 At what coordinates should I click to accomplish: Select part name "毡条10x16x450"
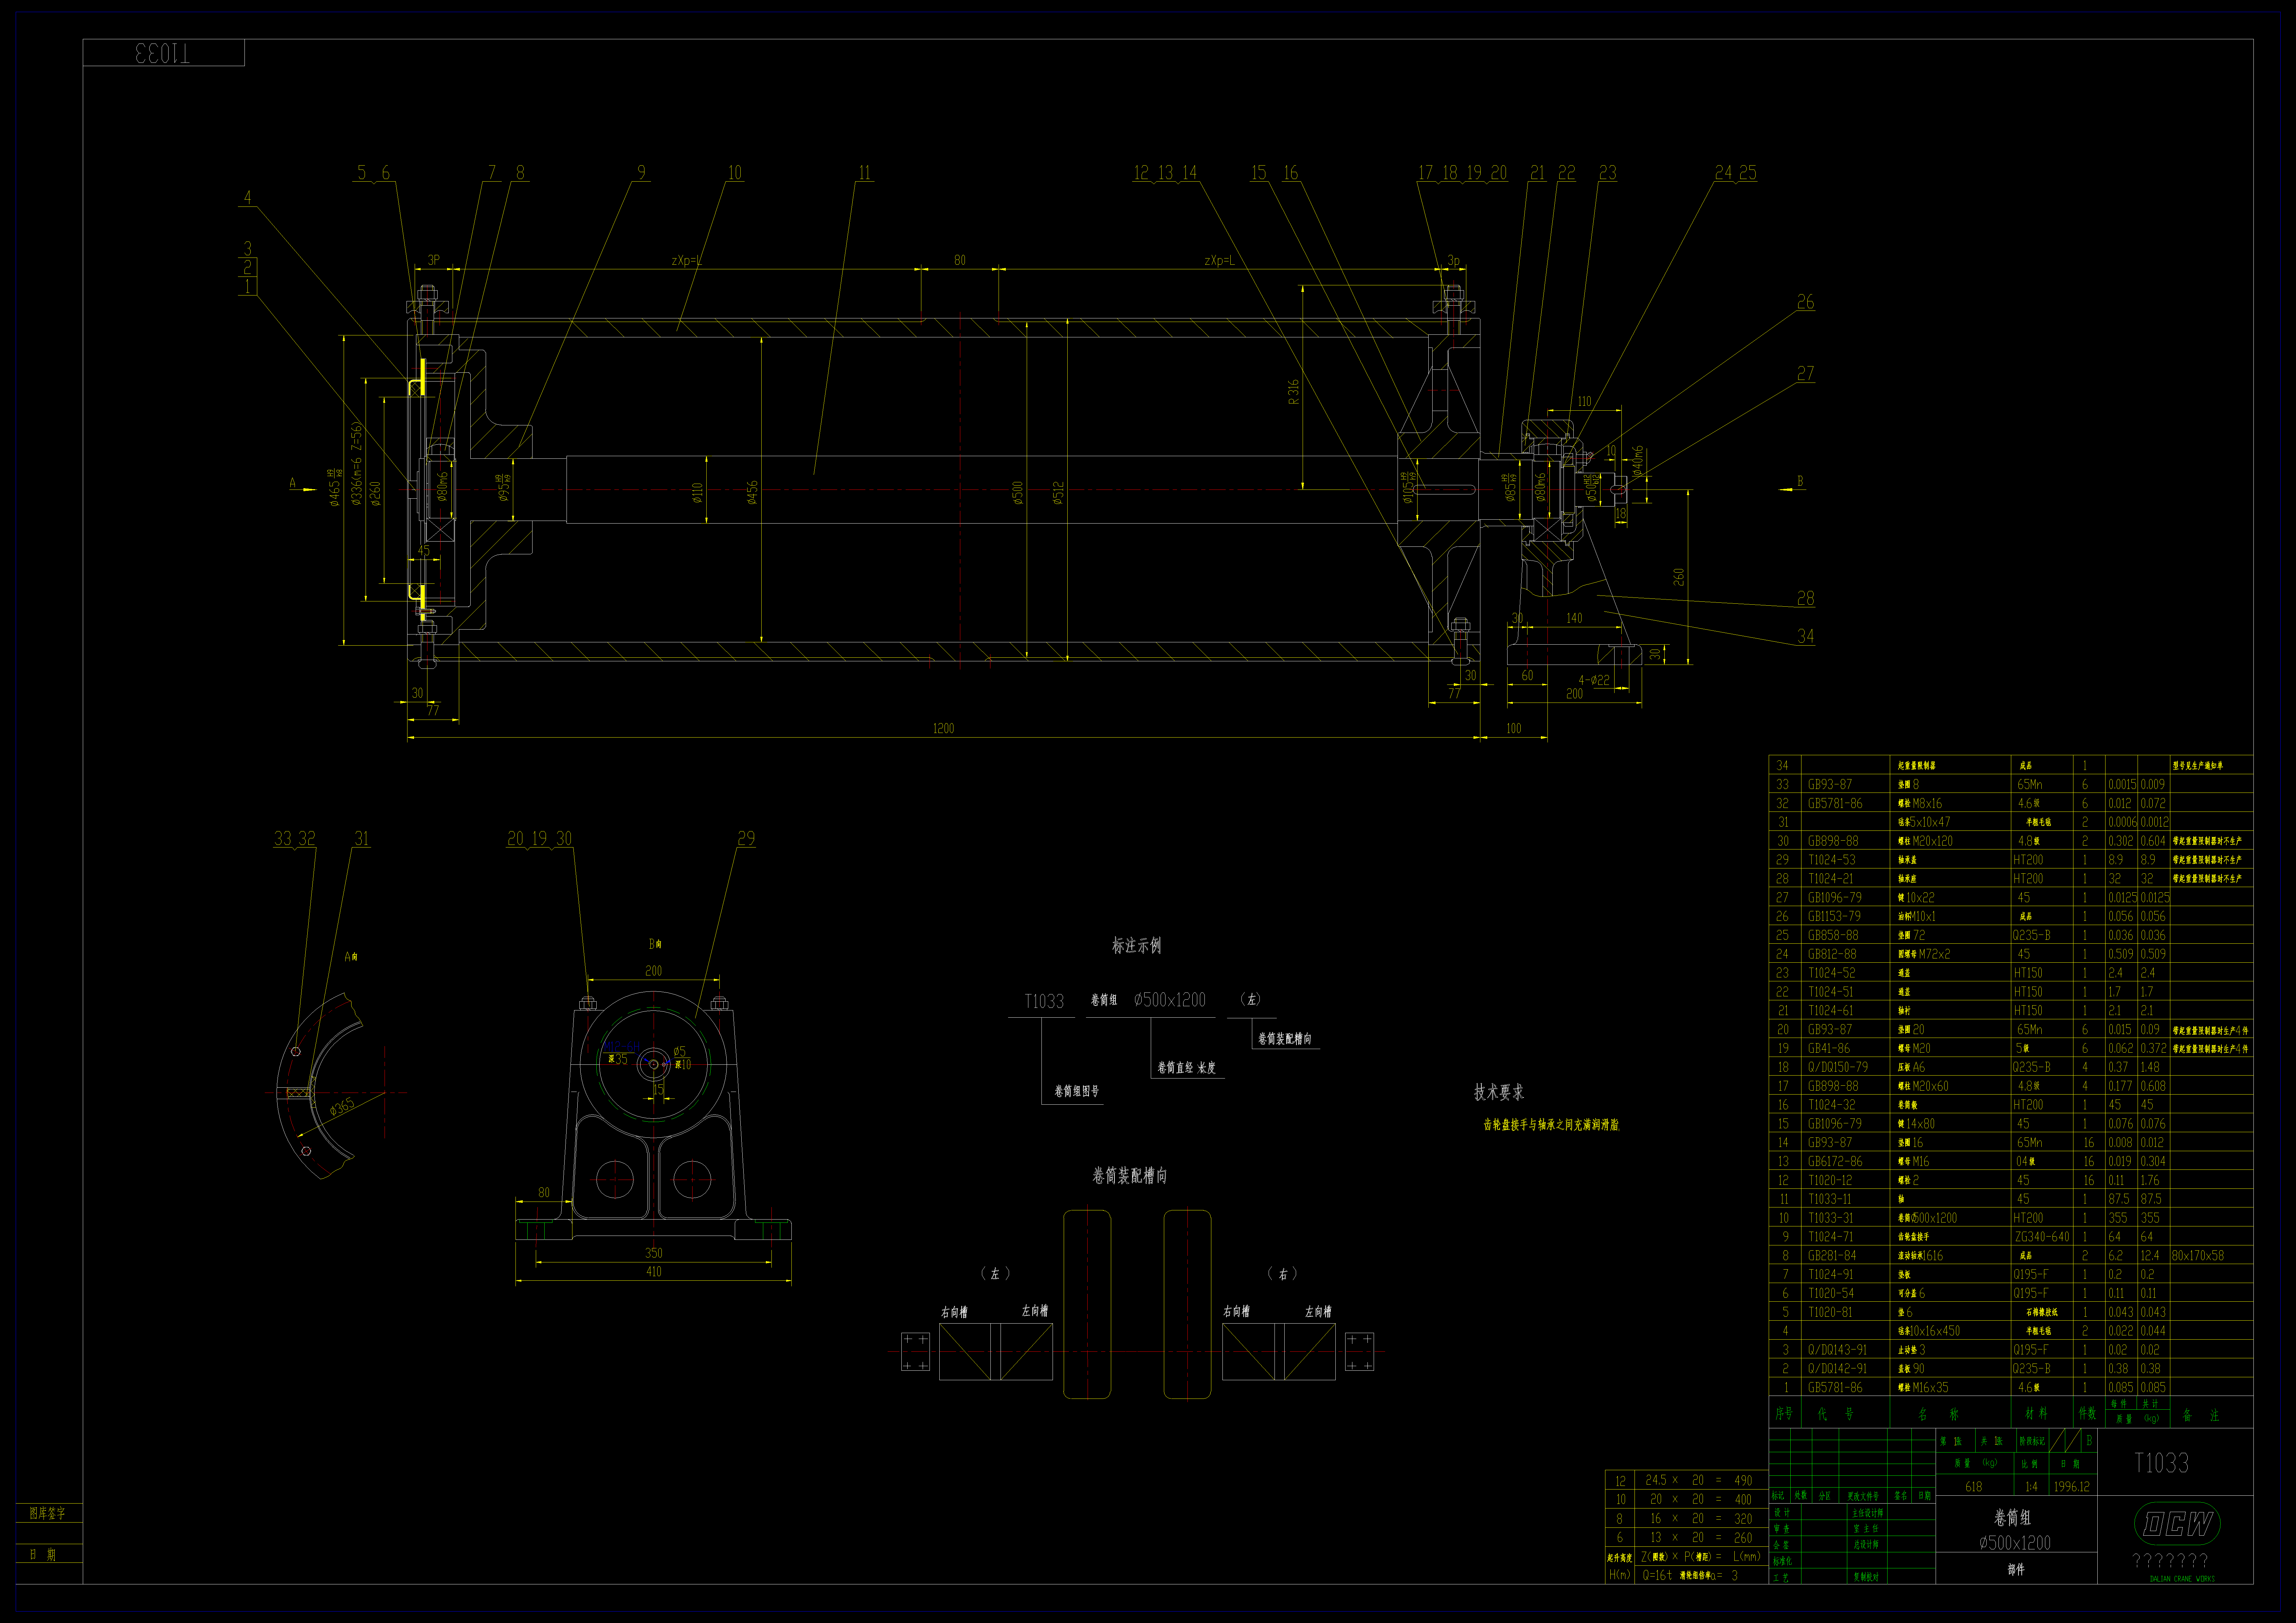point(1929,1331)
